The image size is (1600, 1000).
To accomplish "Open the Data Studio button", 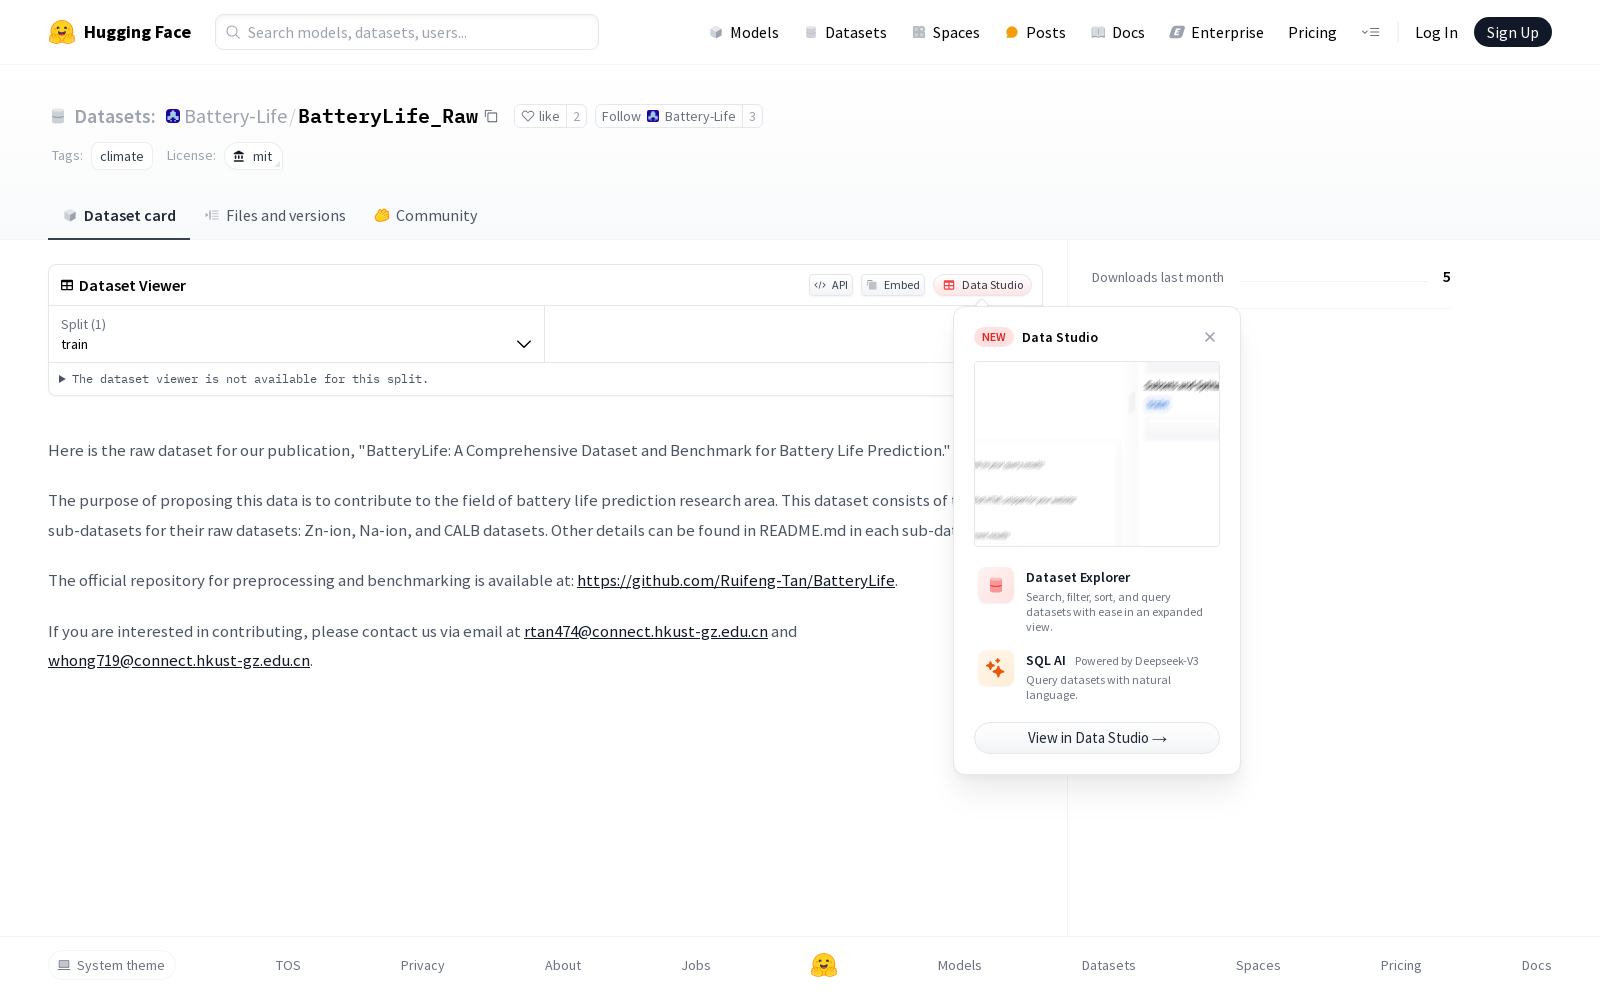I will tap(982, 285).
